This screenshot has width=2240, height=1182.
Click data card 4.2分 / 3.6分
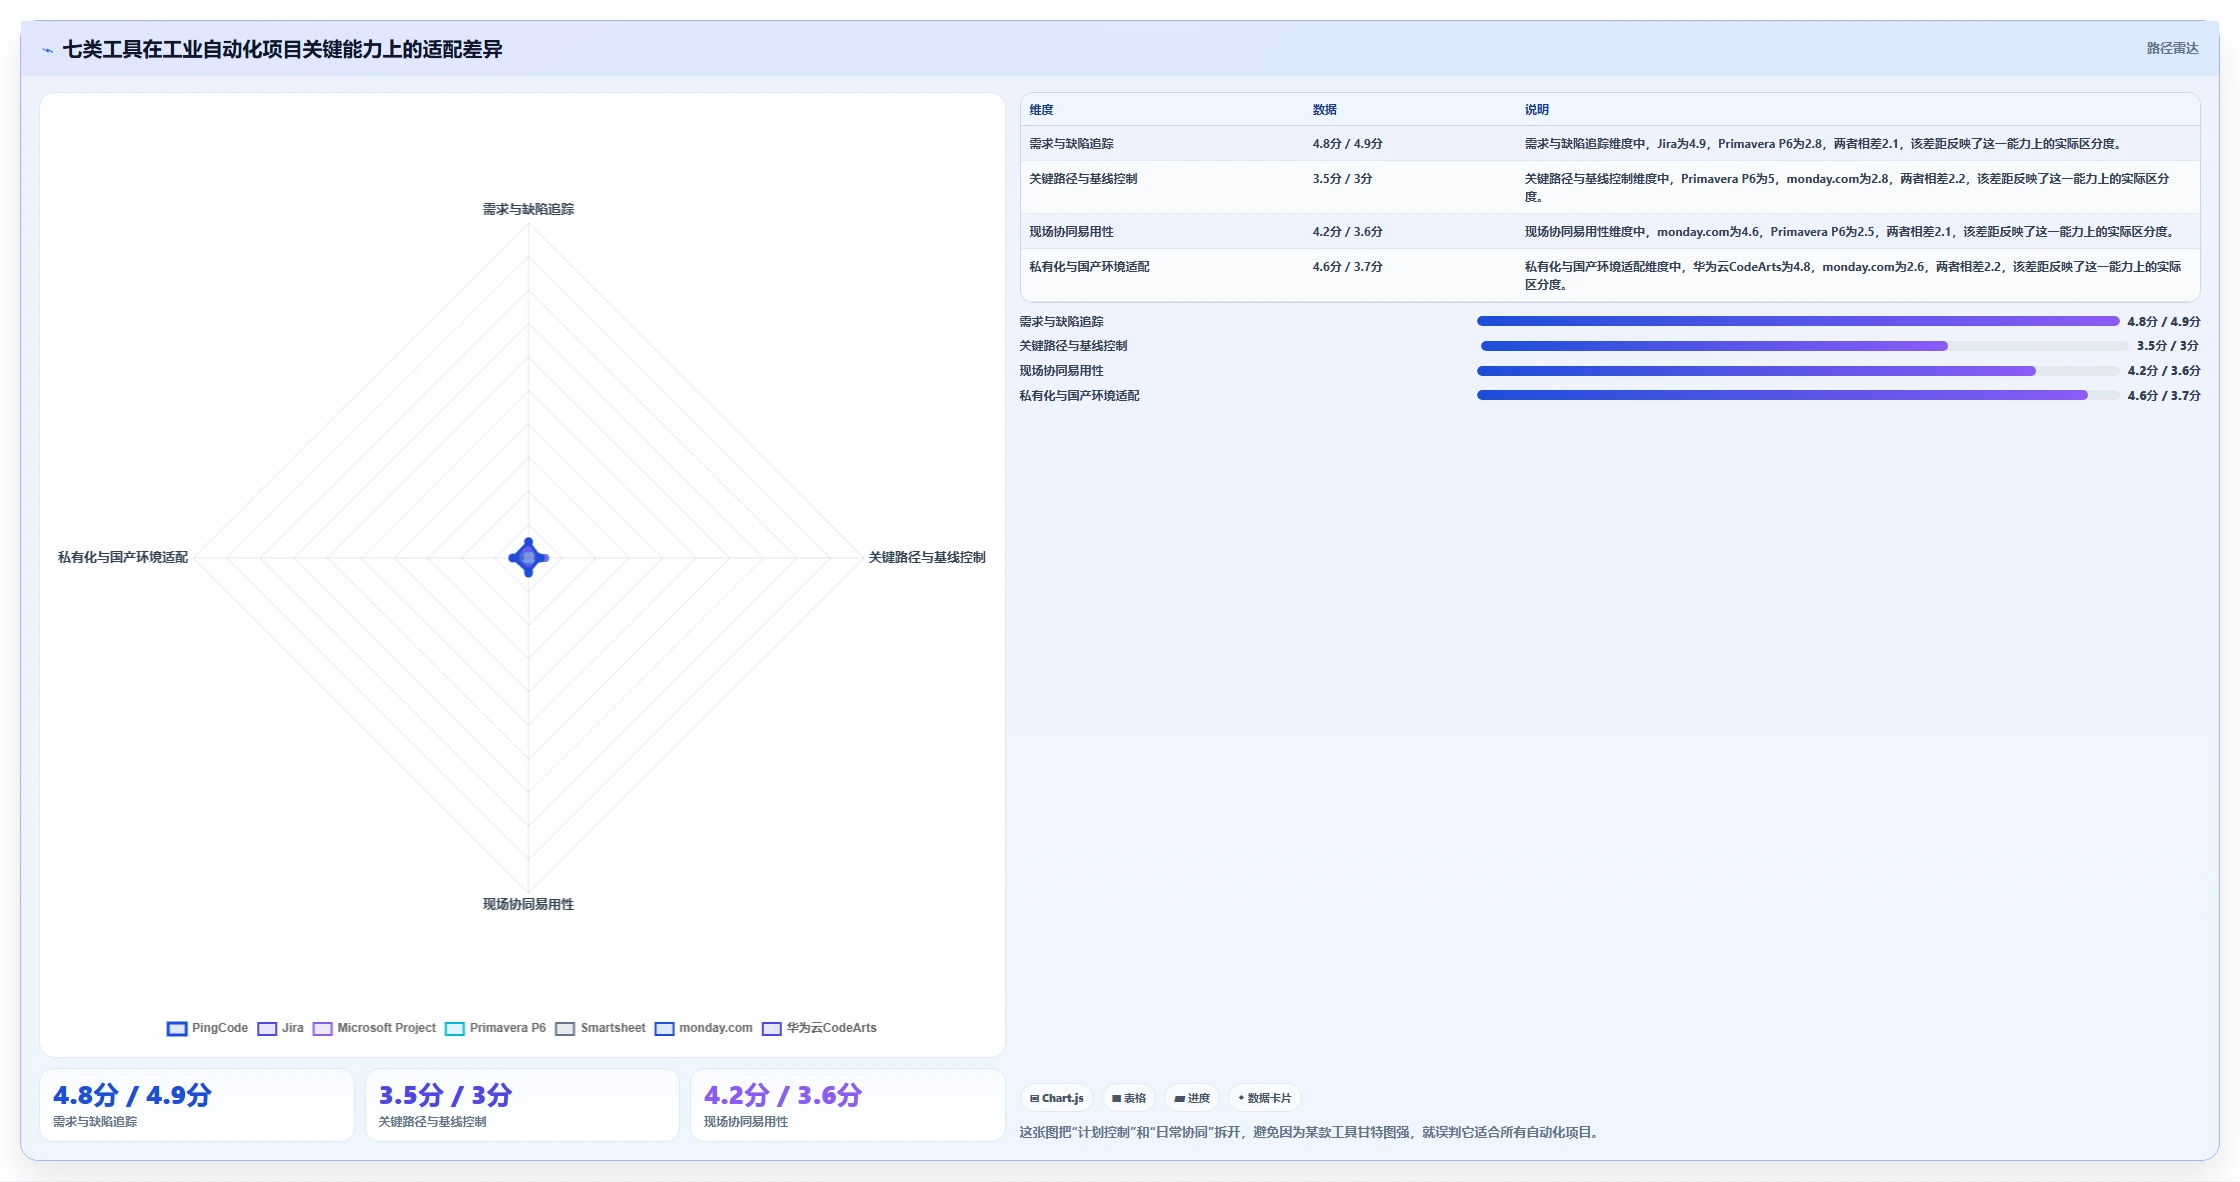[847, 1105]
